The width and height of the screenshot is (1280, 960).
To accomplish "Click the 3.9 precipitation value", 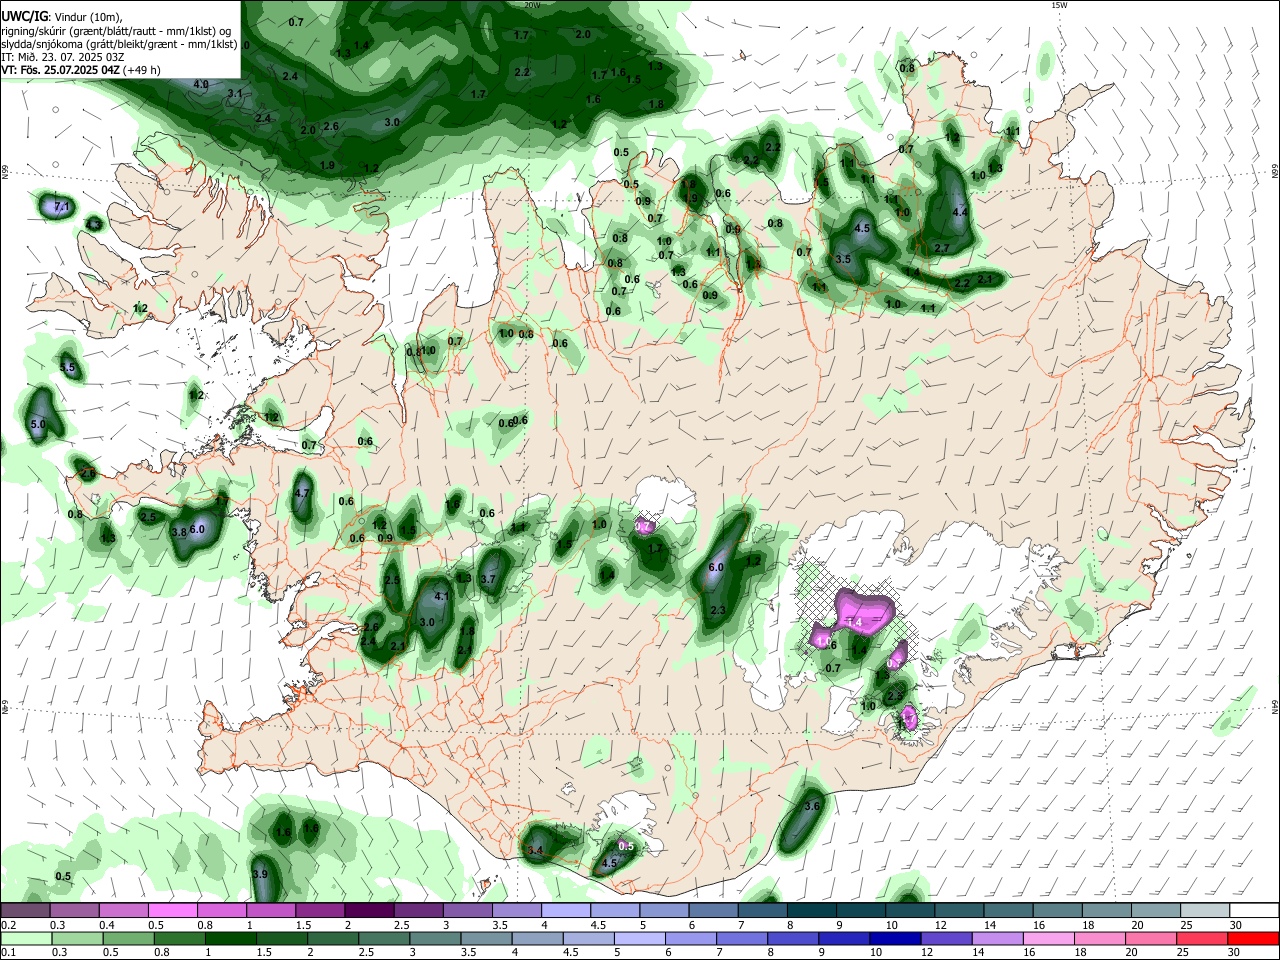I will click(x=260, y=874).
